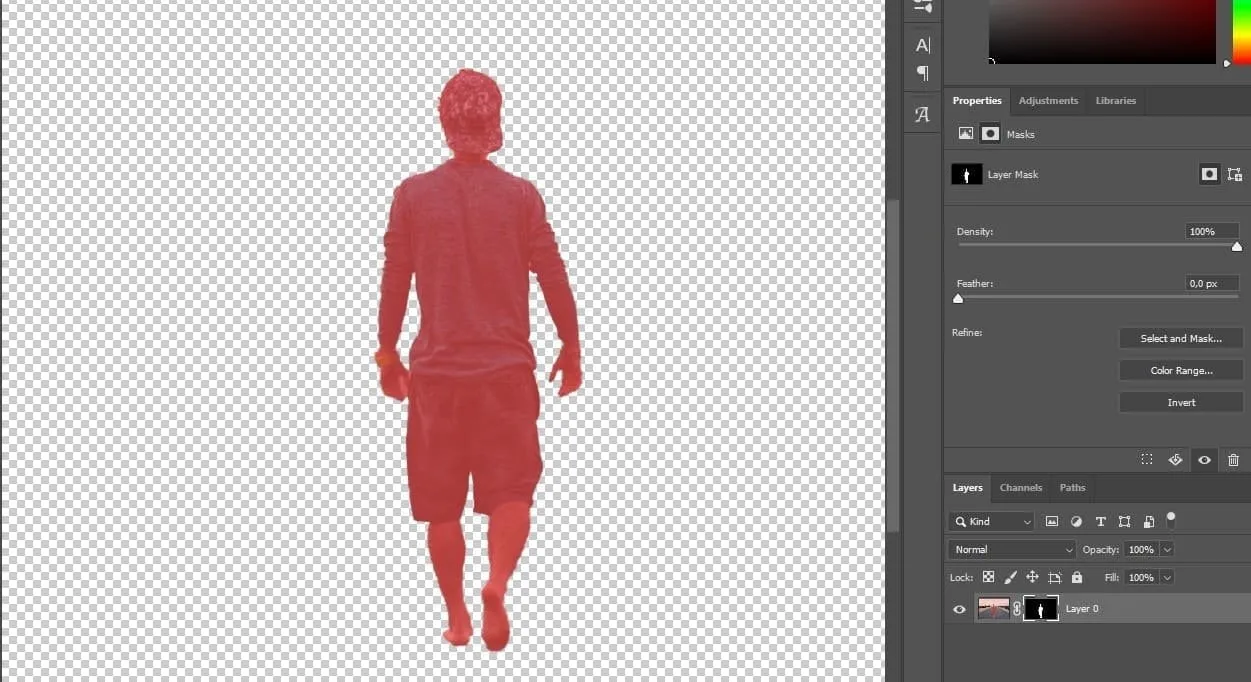
Task: Open the Opacity percentage dropdown
Action: coord(1167,549)
